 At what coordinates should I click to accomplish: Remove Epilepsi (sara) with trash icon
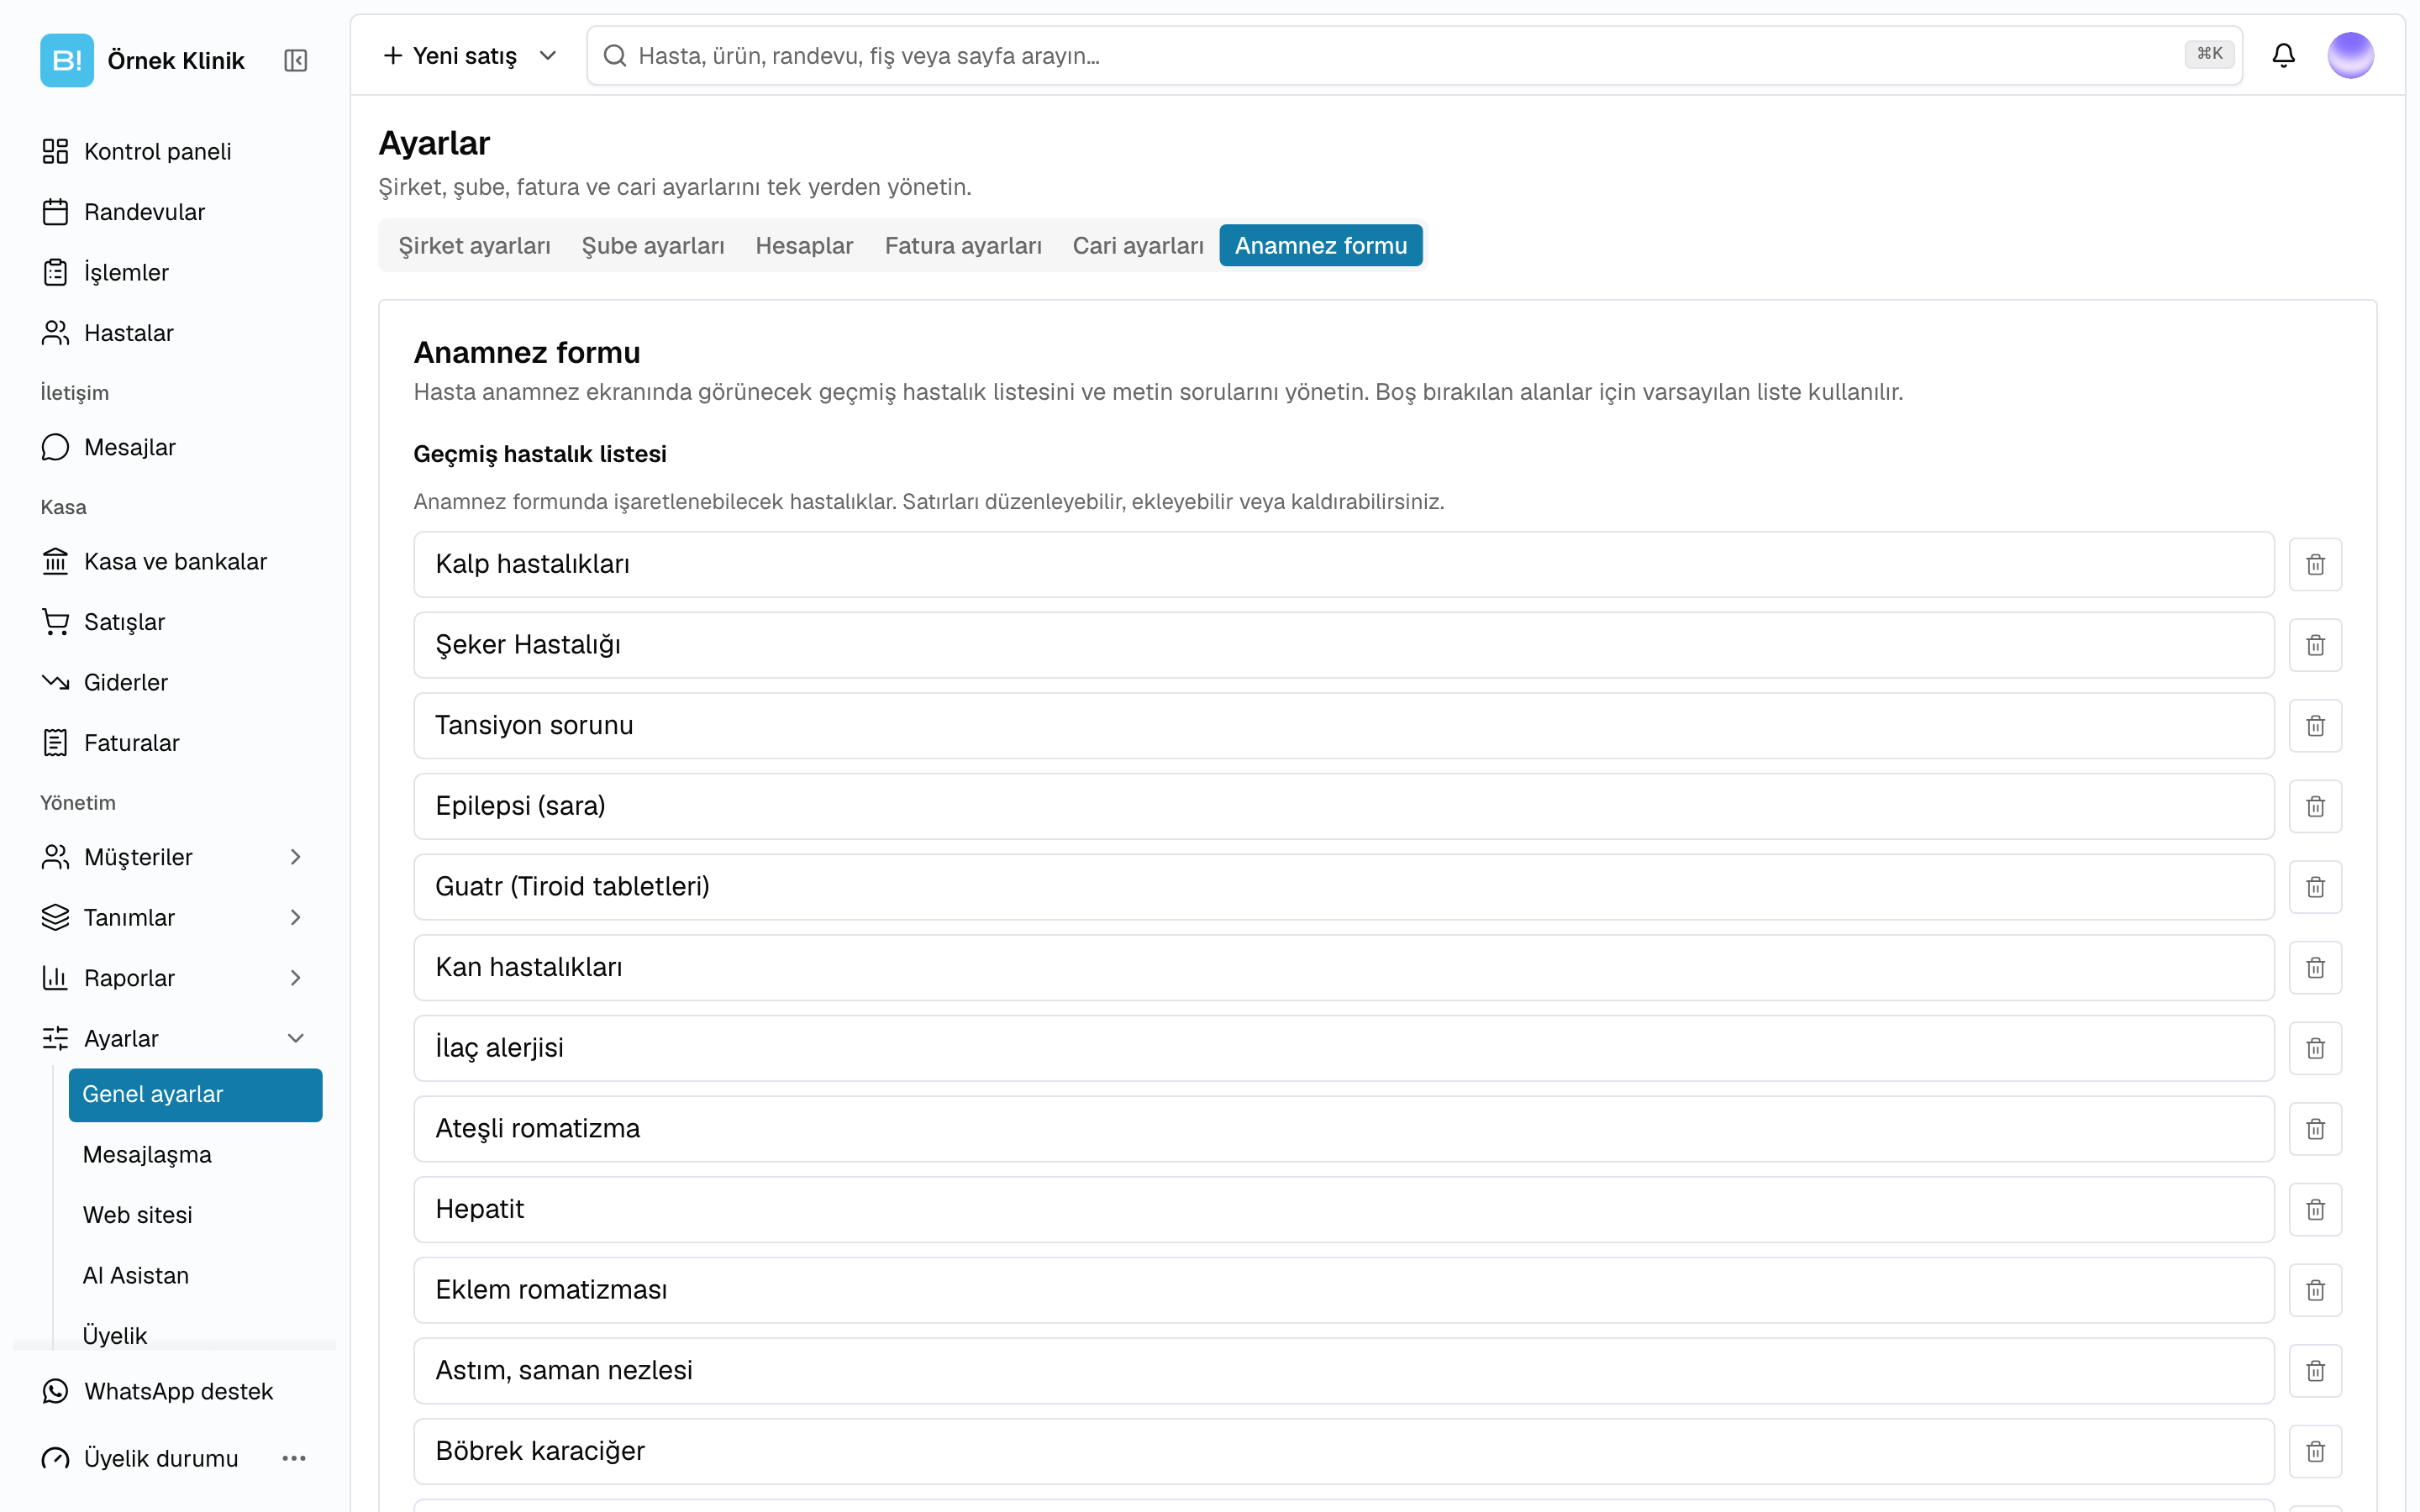2315,806
